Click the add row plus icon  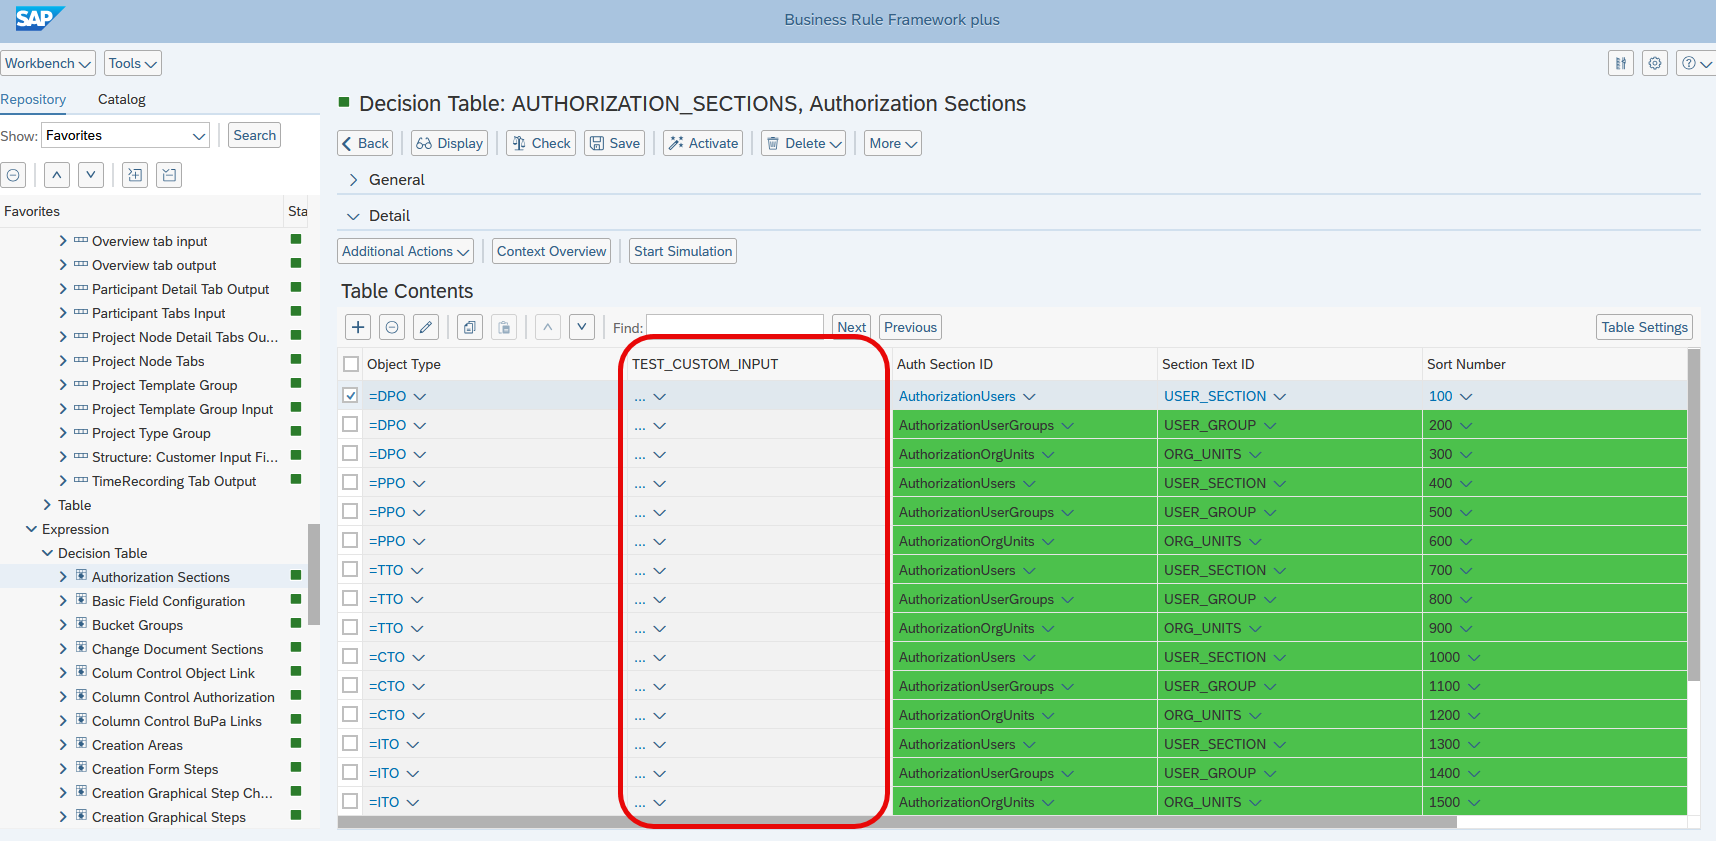pos(358,327)
